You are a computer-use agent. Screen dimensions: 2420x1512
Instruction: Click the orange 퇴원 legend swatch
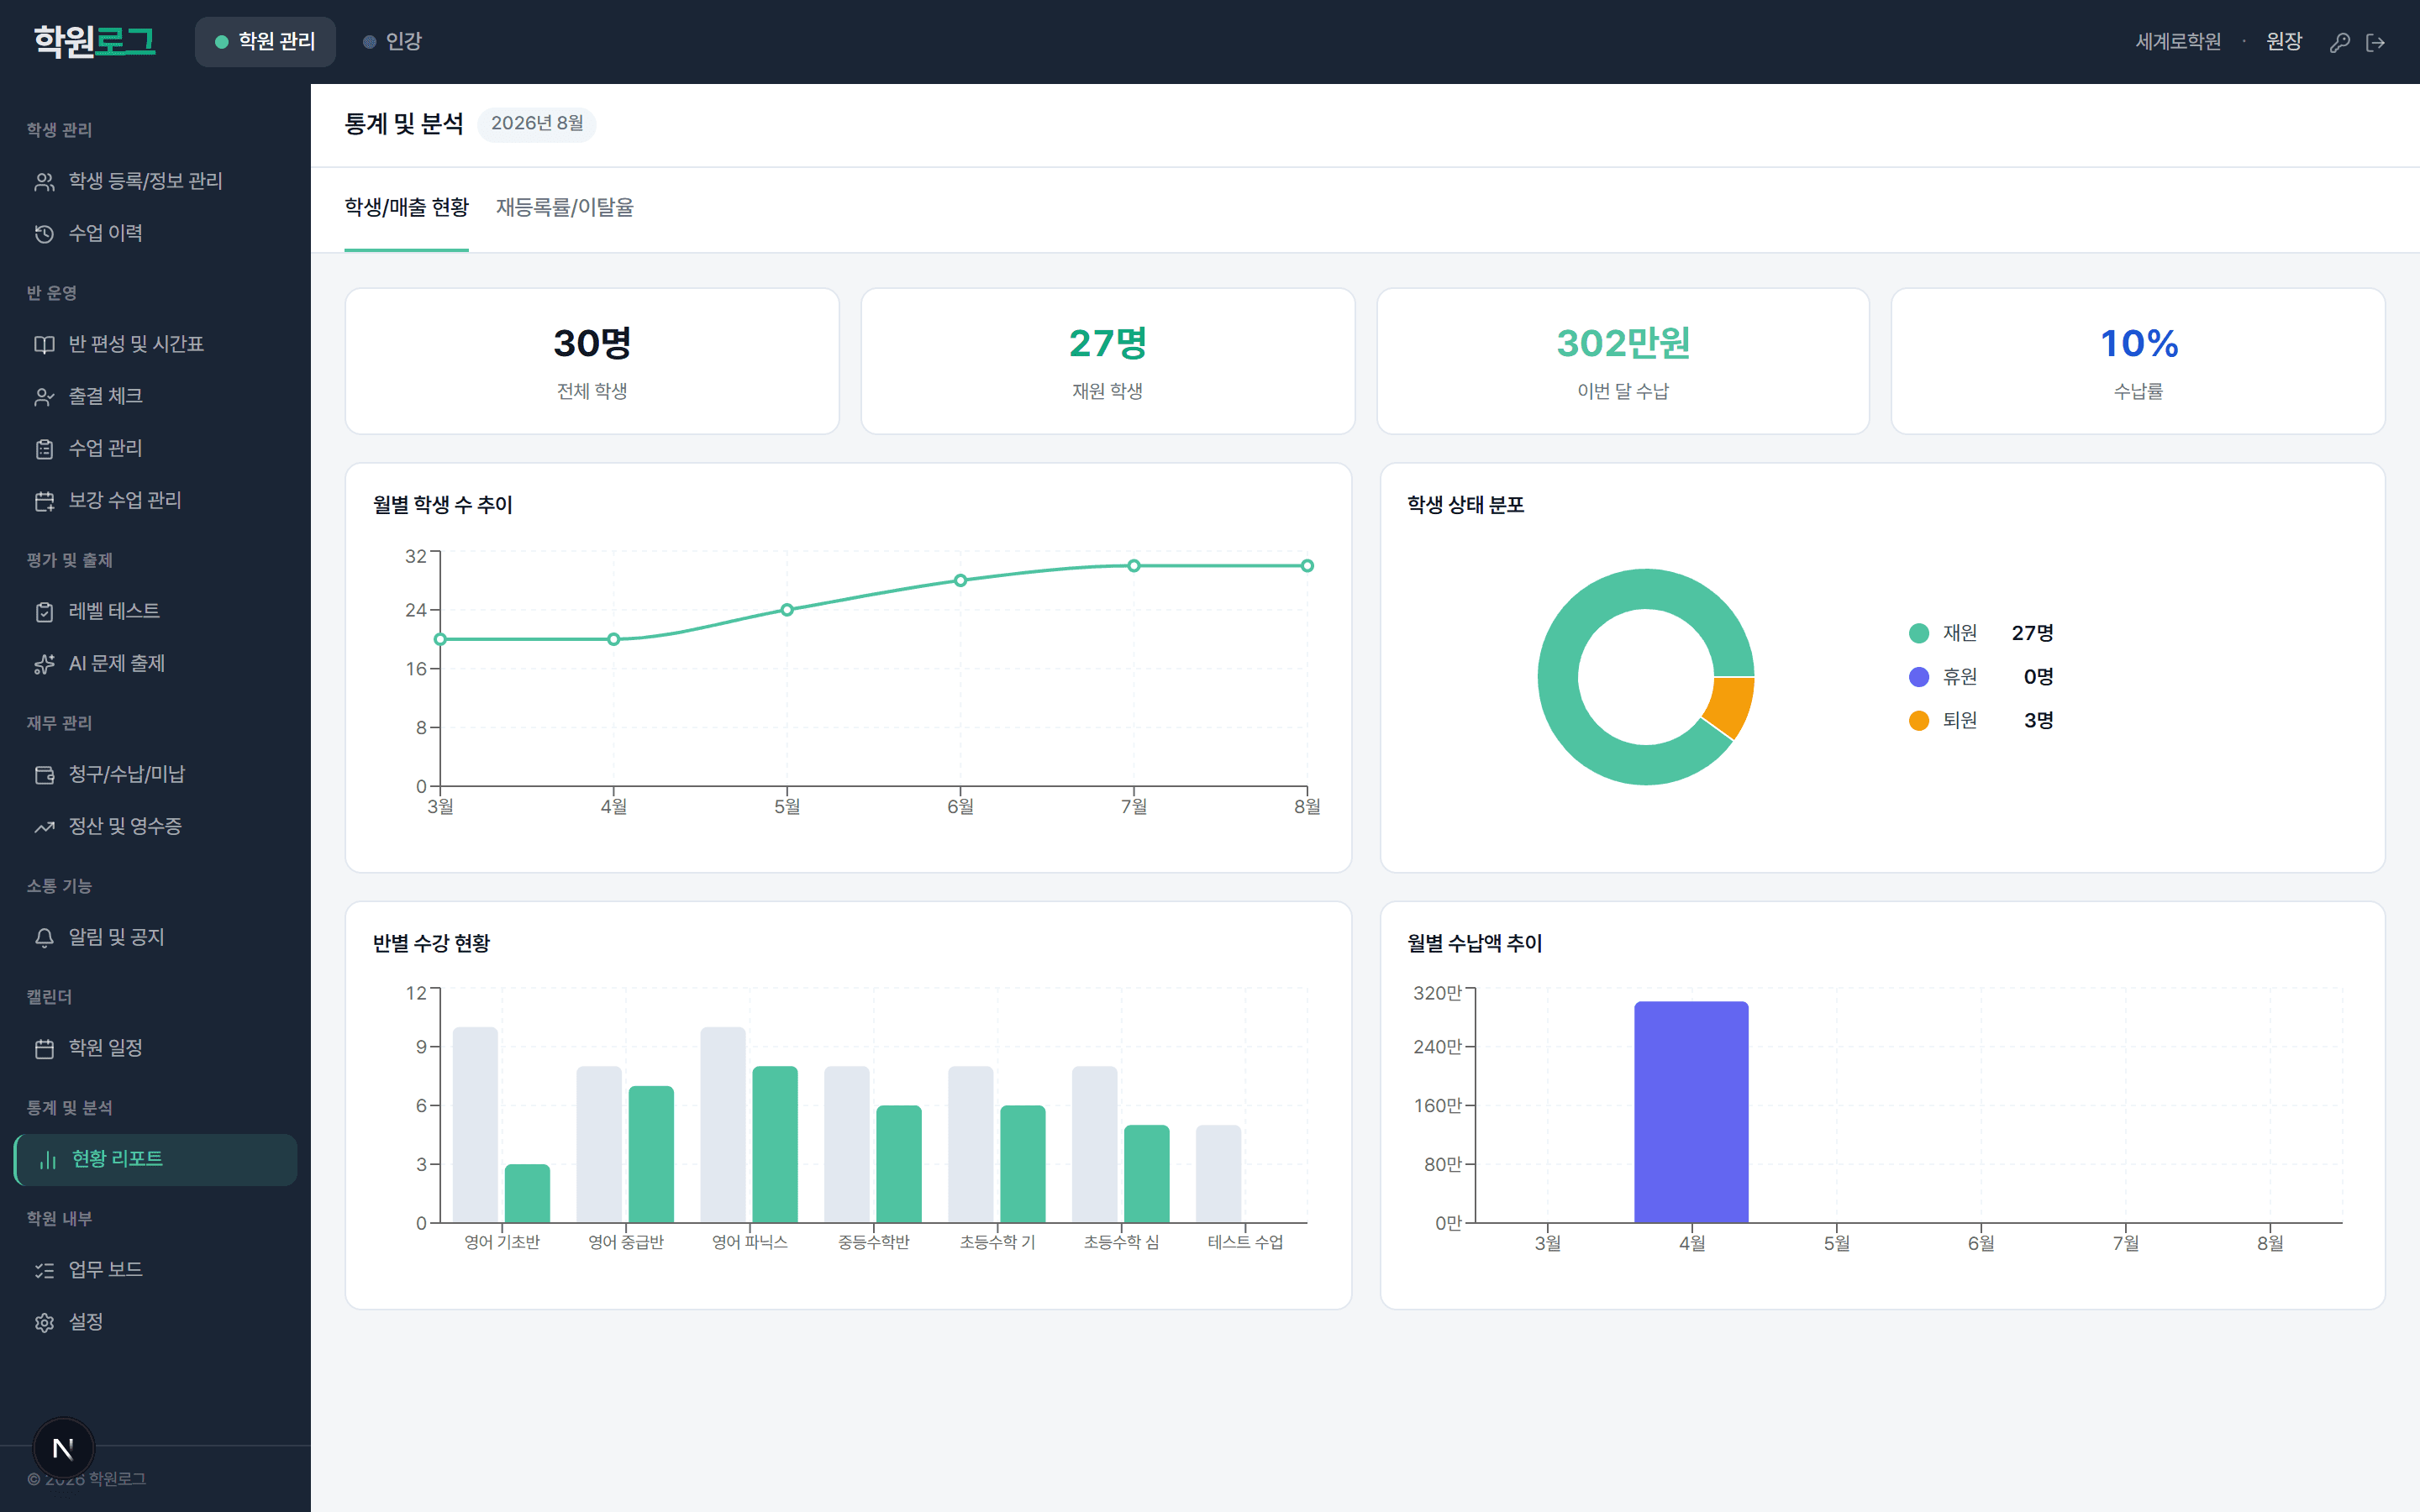(1918, 721)
